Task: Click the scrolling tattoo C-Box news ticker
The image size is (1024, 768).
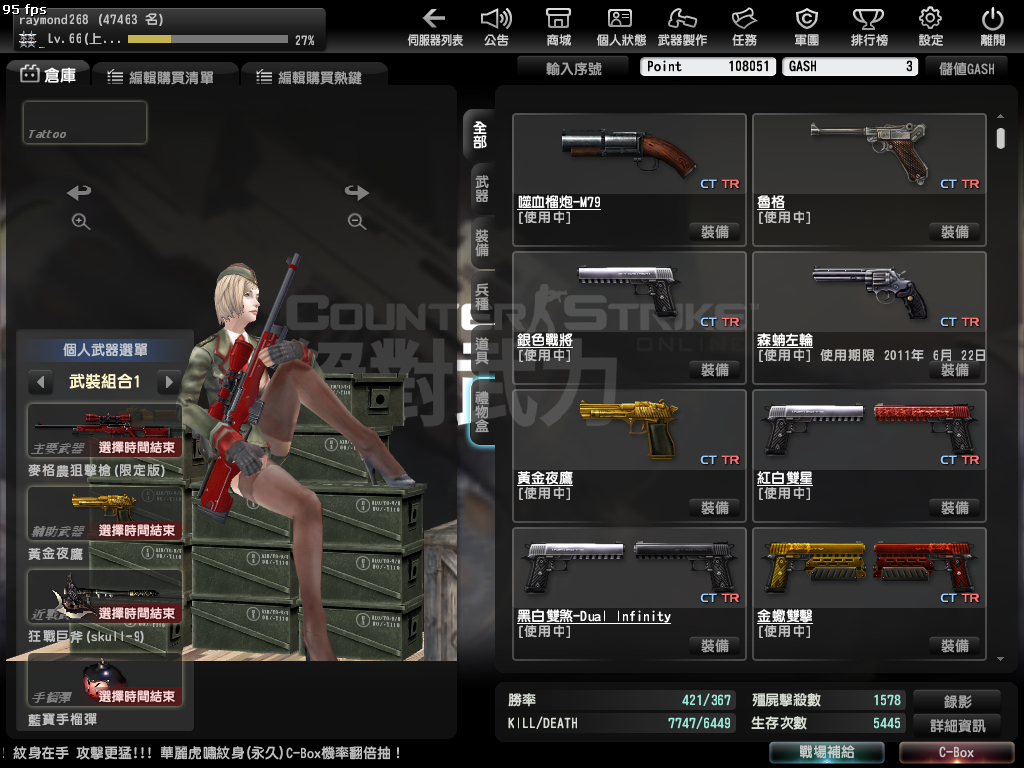Action: pos(202,753)
